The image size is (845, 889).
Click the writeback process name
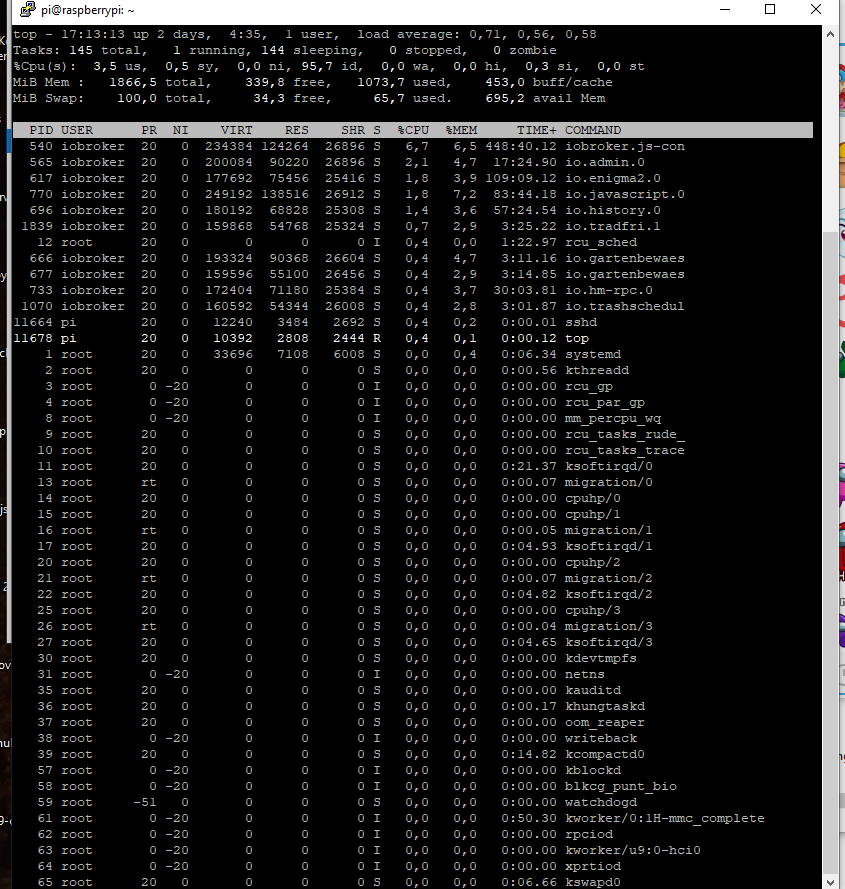(x=601, y=738)
